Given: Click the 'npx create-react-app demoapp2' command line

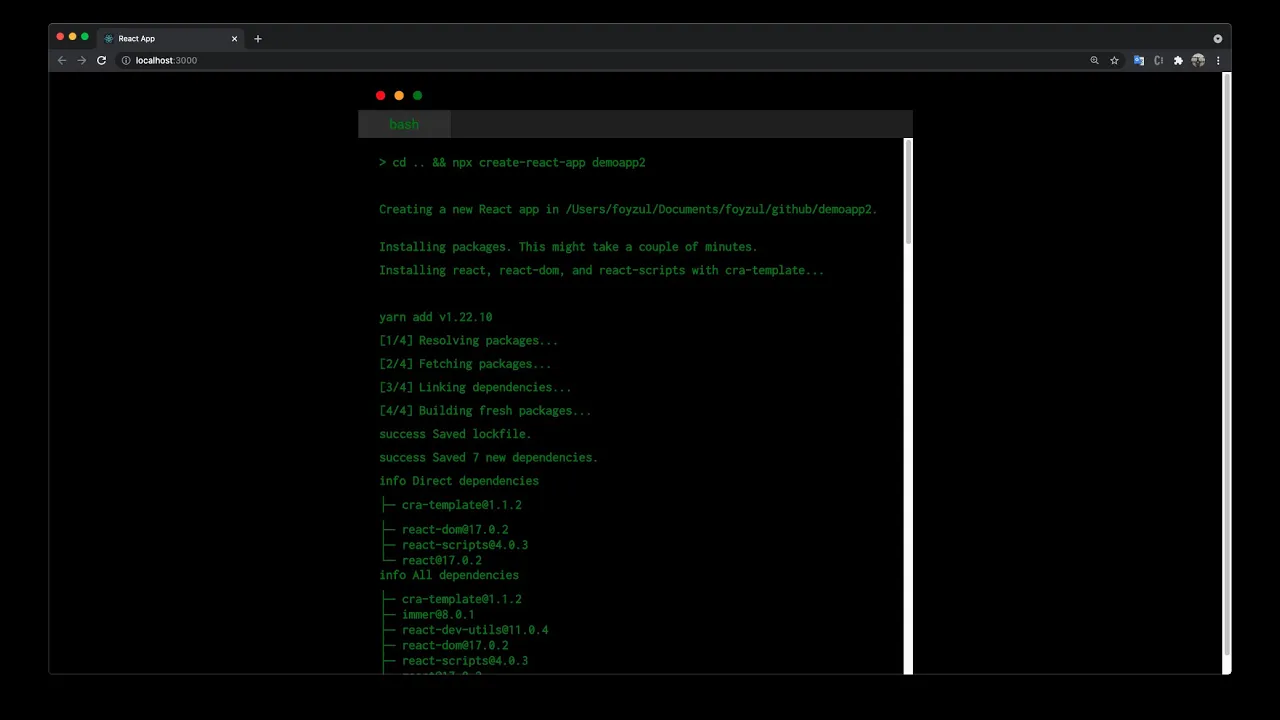Looking at the screenshot, I should (512, 162).
